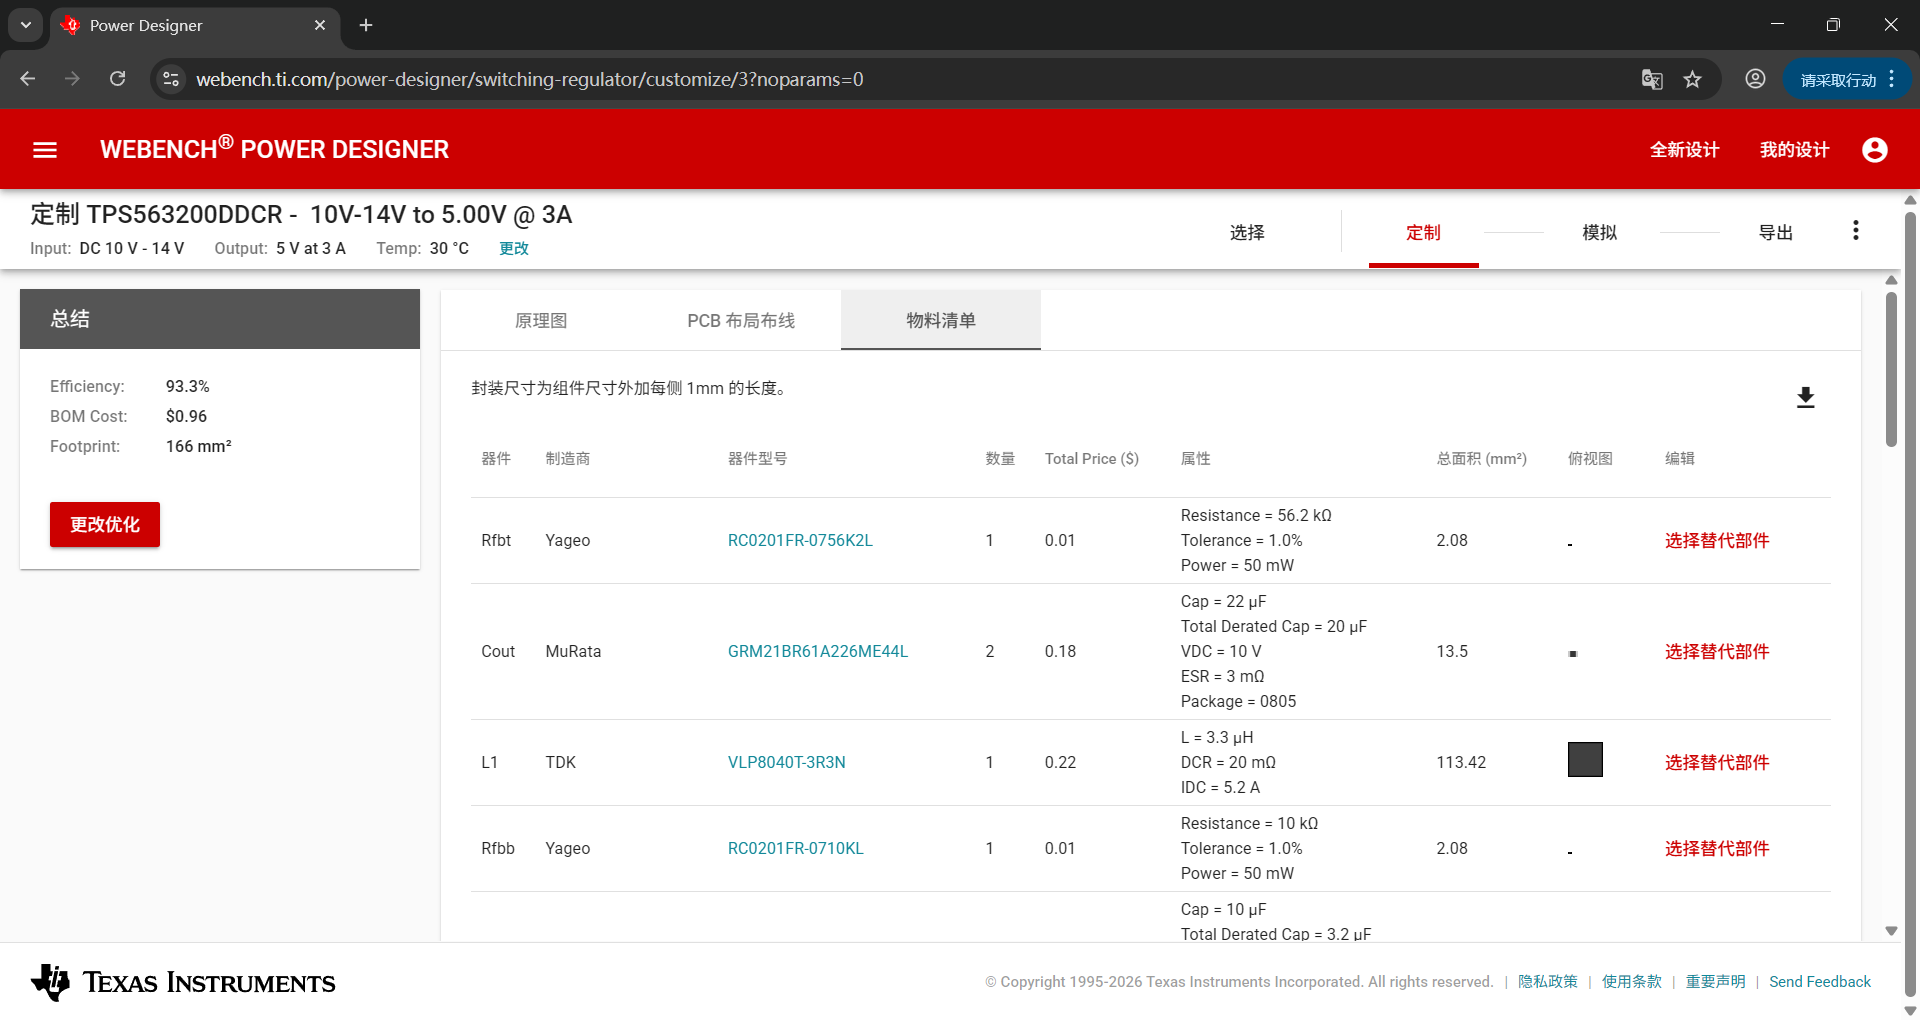Click the Cout top view thumbnail
The image size is (1920, 1020).
click(x=1573, y=654)
